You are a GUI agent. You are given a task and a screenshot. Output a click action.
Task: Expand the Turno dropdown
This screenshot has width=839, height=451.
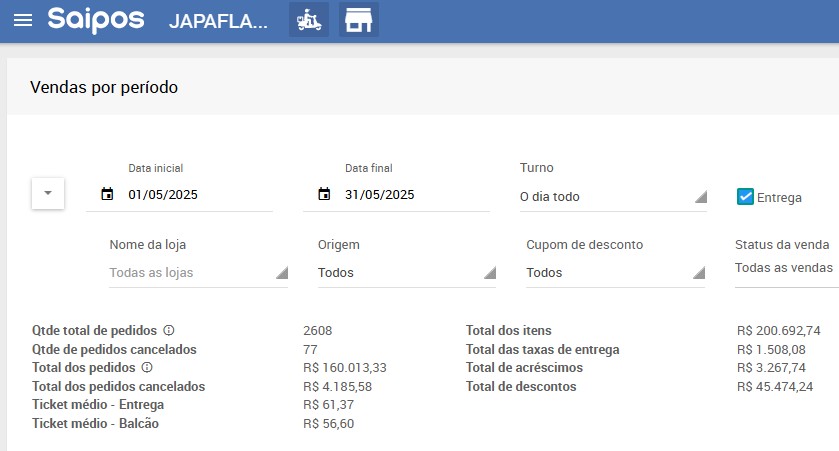(613, 197)
